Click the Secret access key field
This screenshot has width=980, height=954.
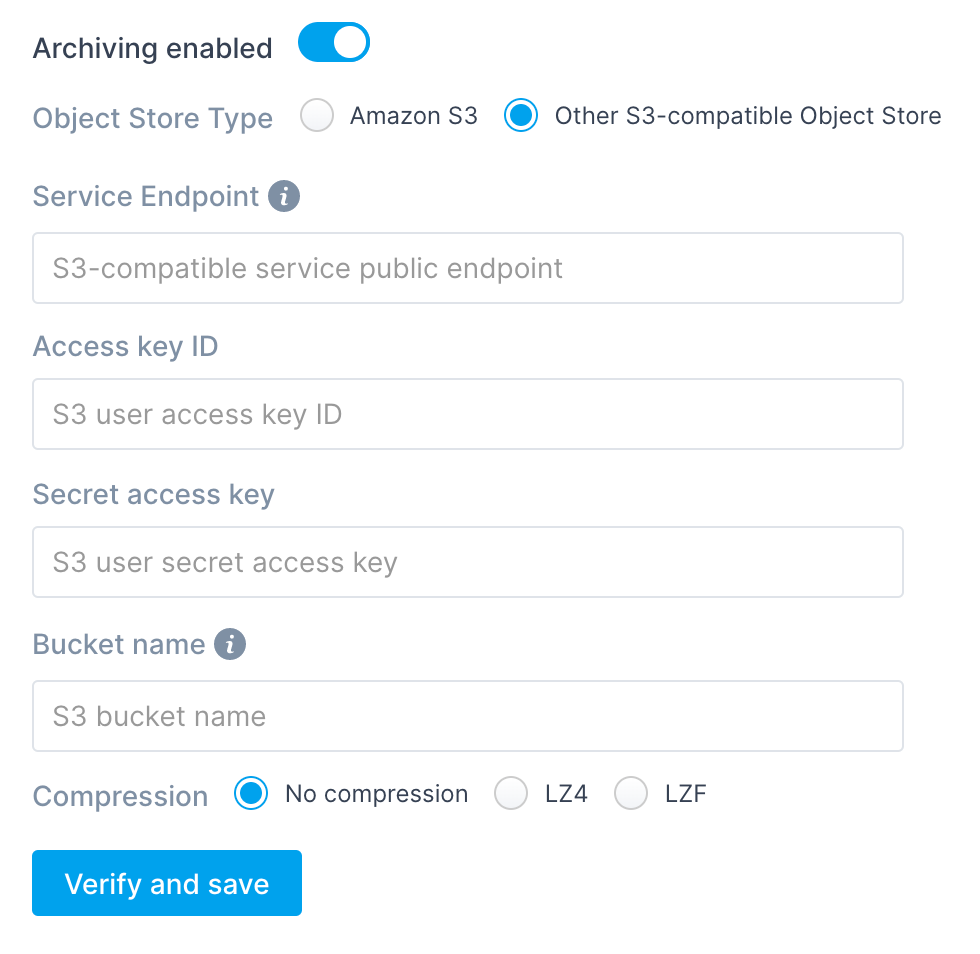point(468,562)
